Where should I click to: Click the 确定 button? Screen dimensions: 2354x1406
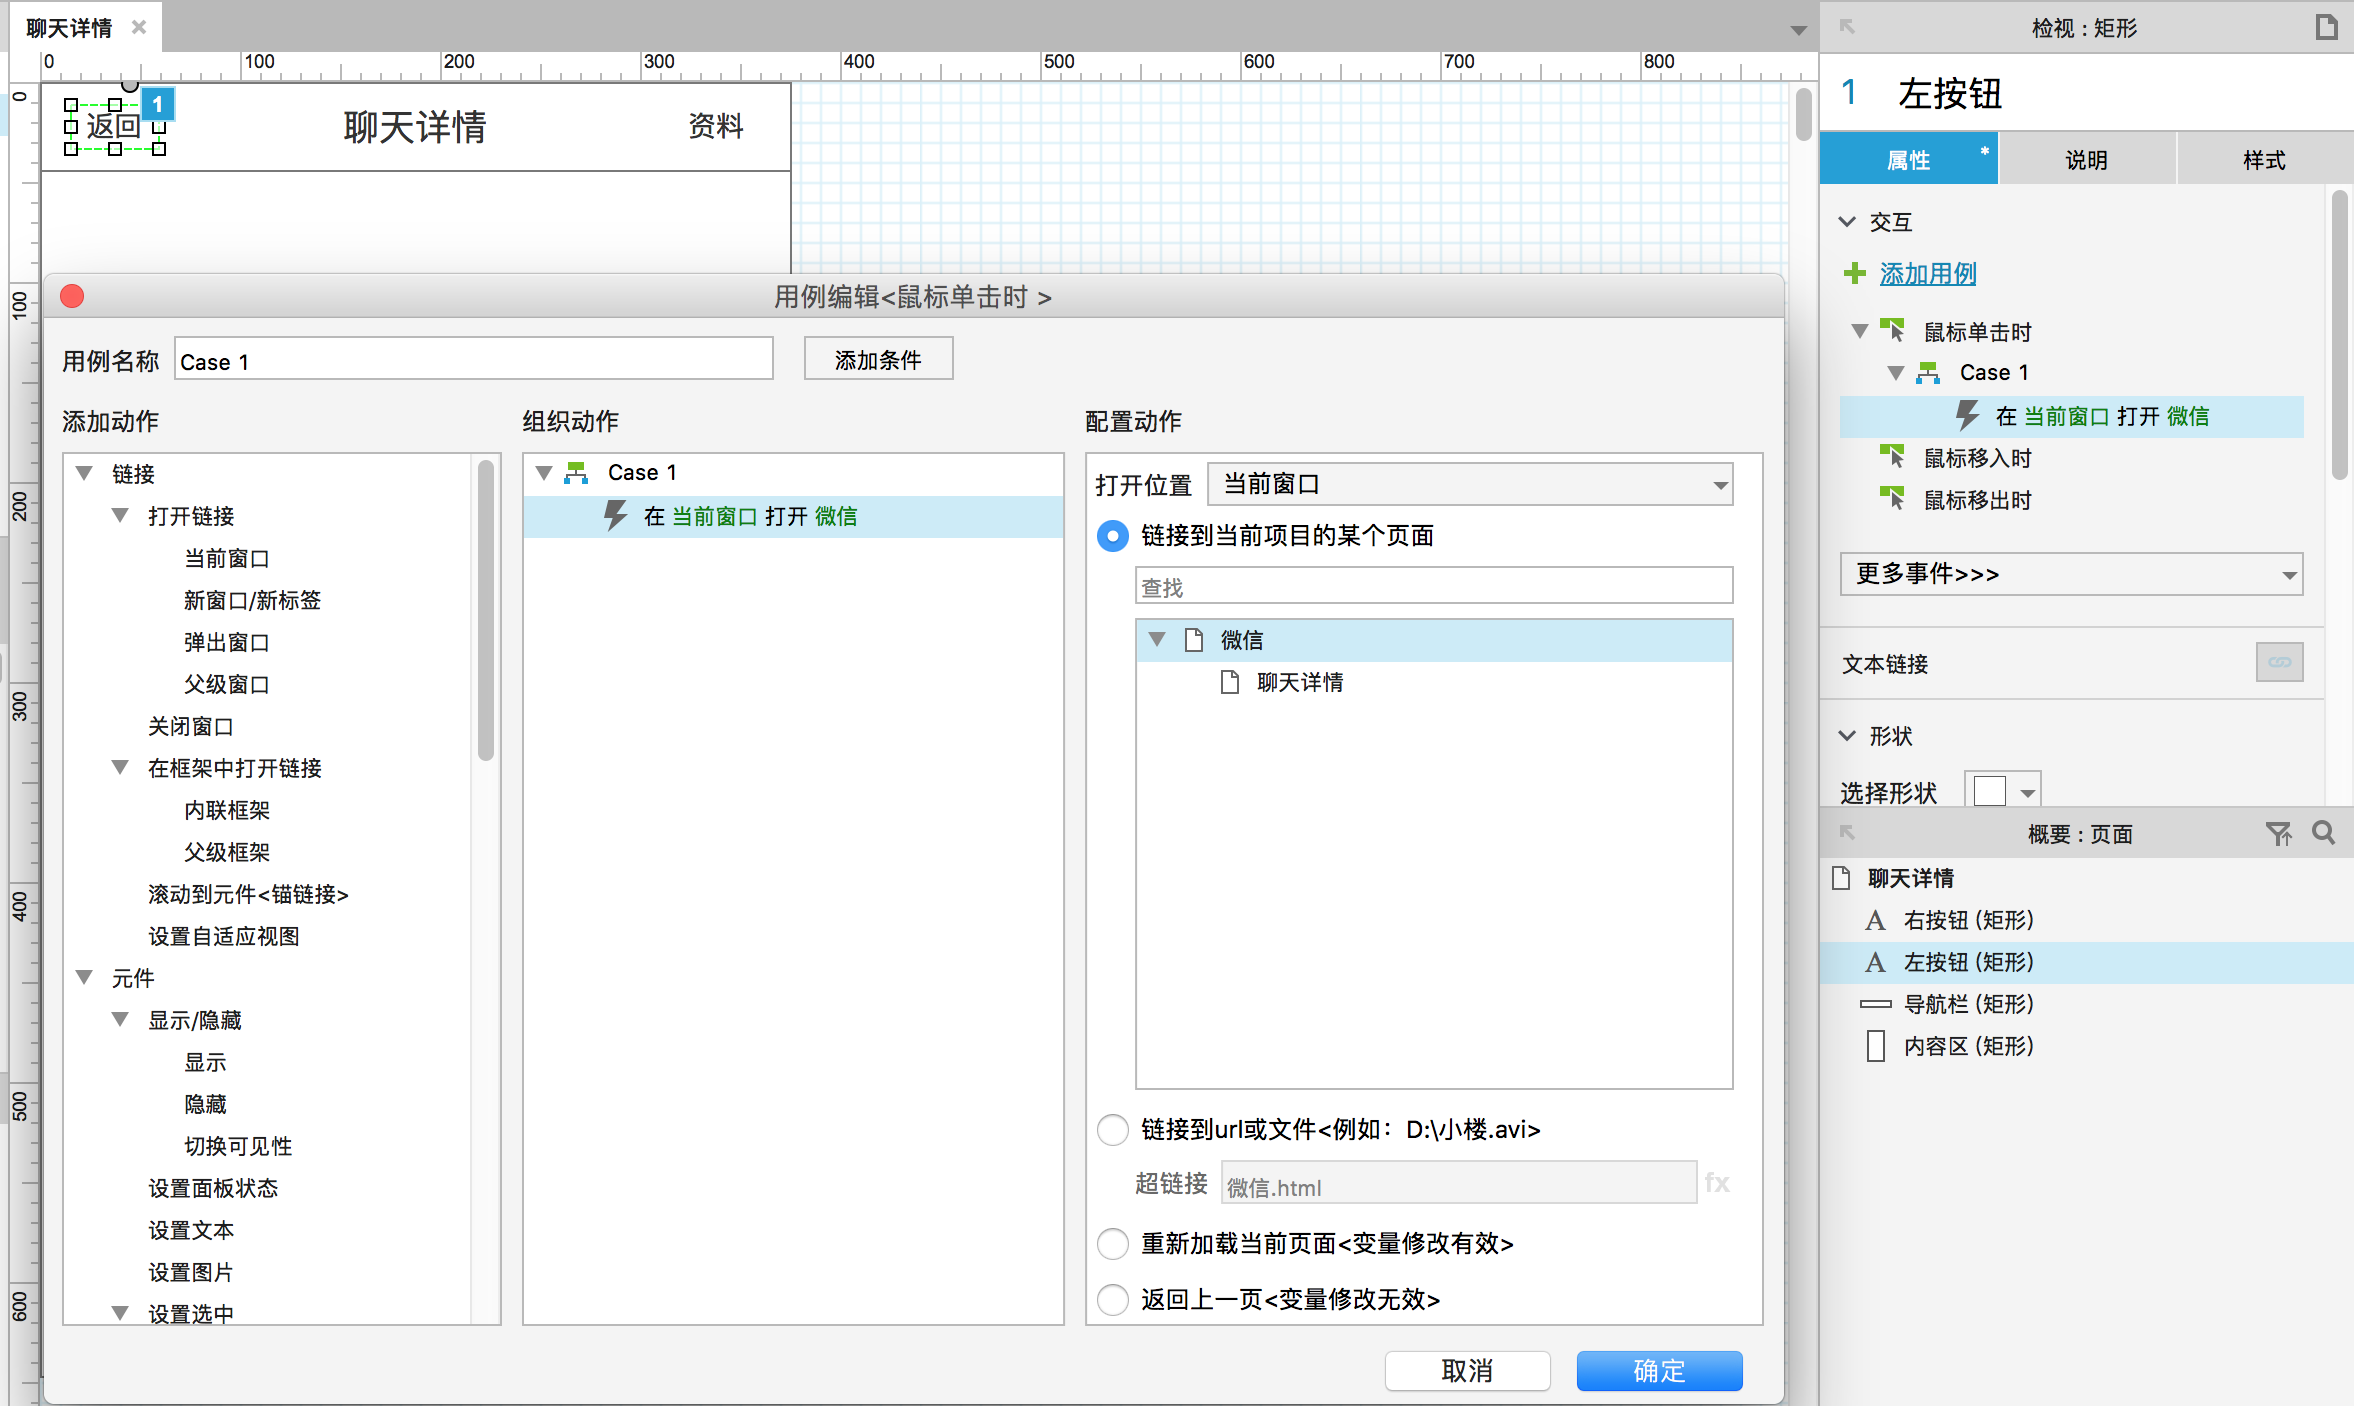click(x=1659, y=1370)
